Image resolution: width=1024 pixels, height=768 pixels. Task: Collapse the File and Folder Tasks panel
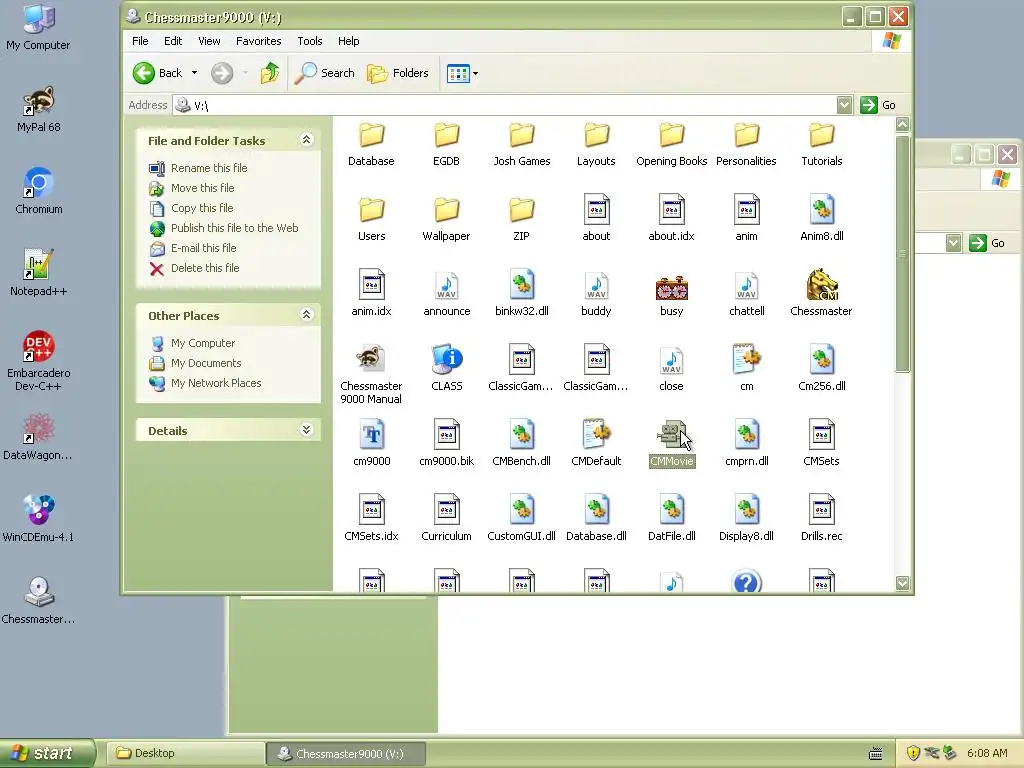click(306, 140)
